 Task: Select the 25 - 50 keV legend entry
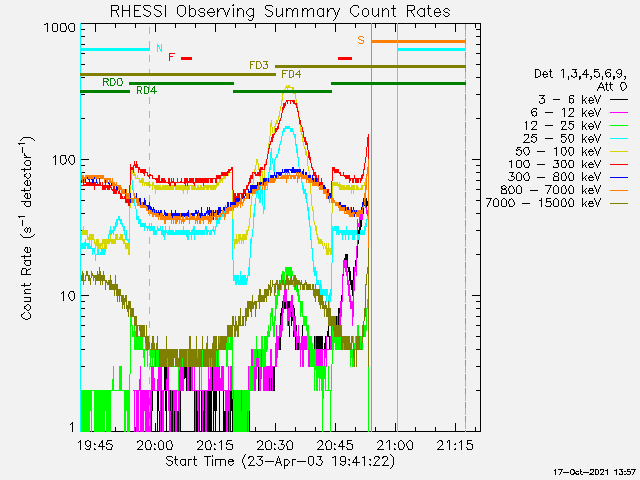pos(576,138)
